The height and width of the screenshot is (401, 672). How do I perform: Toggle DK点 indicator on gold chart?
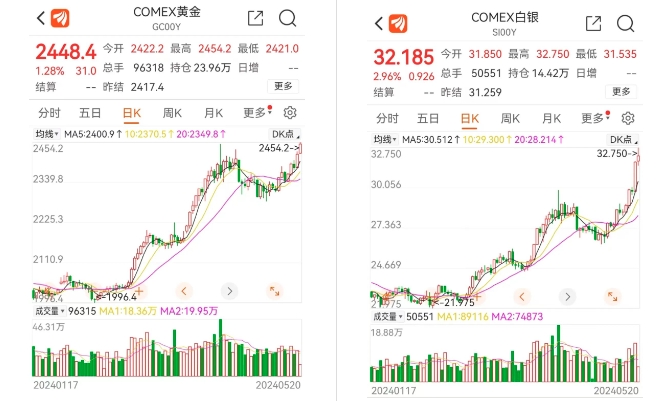click(x=285, y=134)
